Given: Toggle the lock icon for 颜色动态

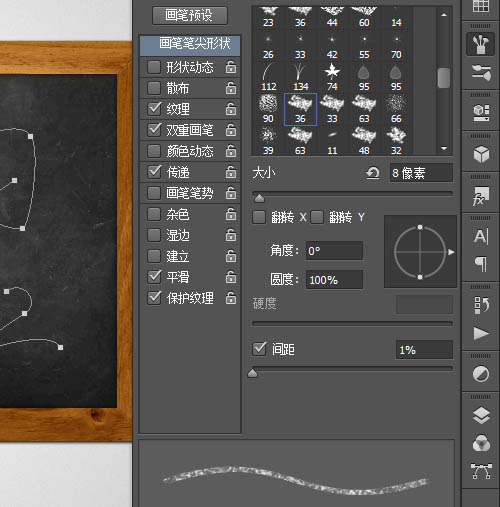Looking at the screenshot, I should tap(231, 151).
